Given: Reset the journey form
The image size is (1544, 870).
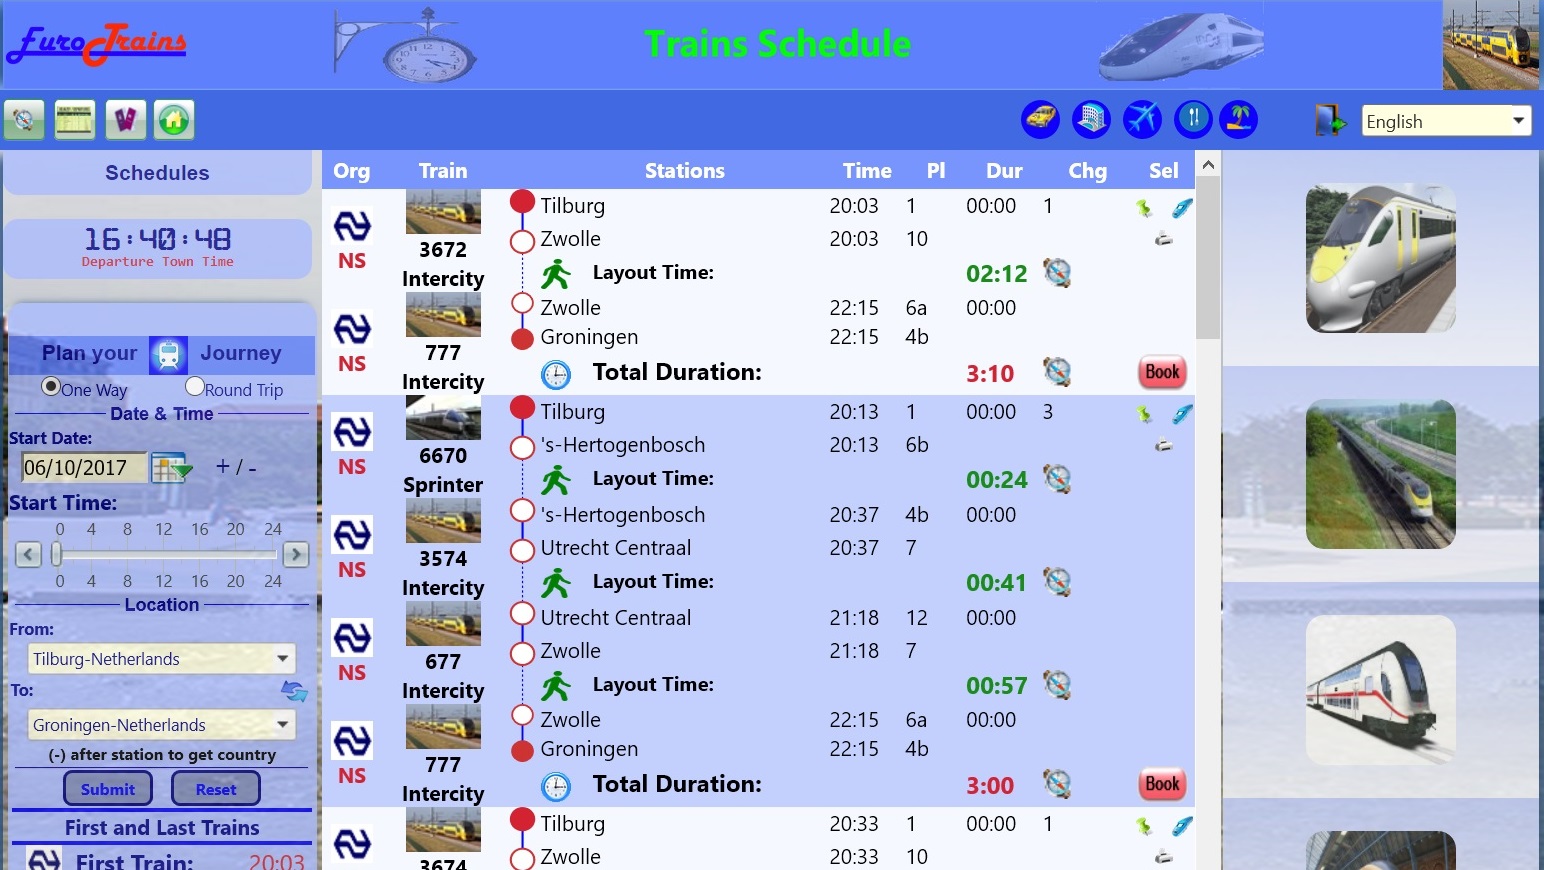Looking at the screenshot, I should [x=216, y=789].
